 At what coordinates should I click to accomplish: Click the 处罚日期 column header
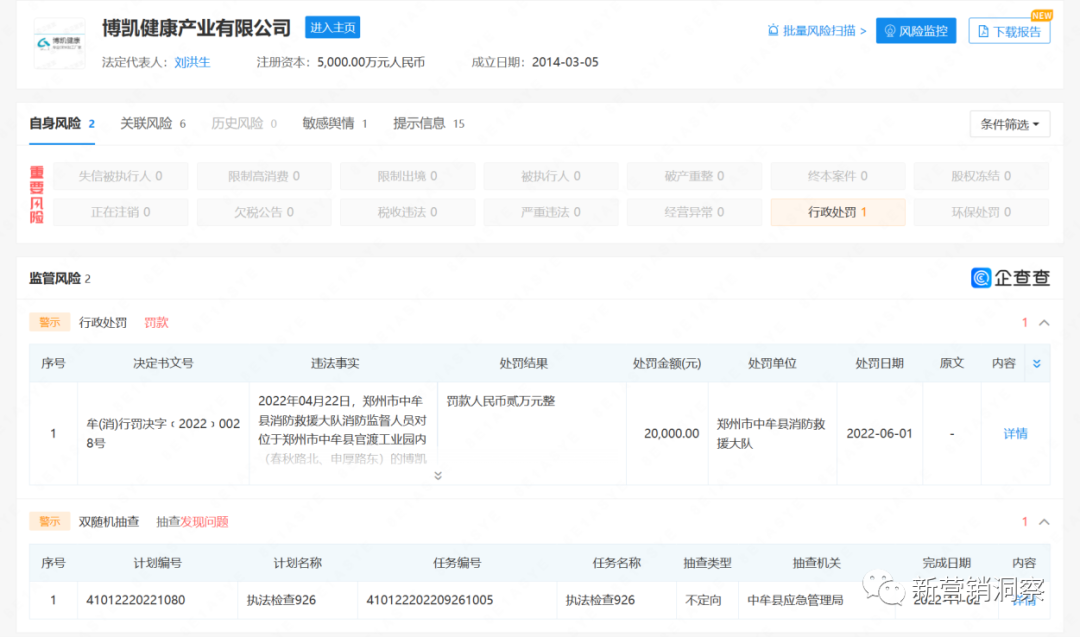click(880, 364)
